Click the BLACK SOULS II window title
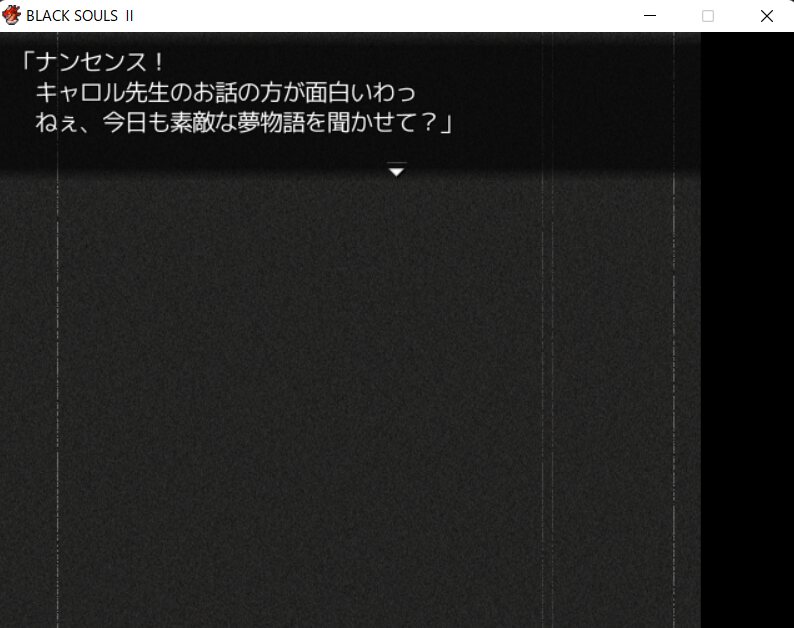Image resolution: width=794 pixels, height=628 pixels. coord(80,16)
